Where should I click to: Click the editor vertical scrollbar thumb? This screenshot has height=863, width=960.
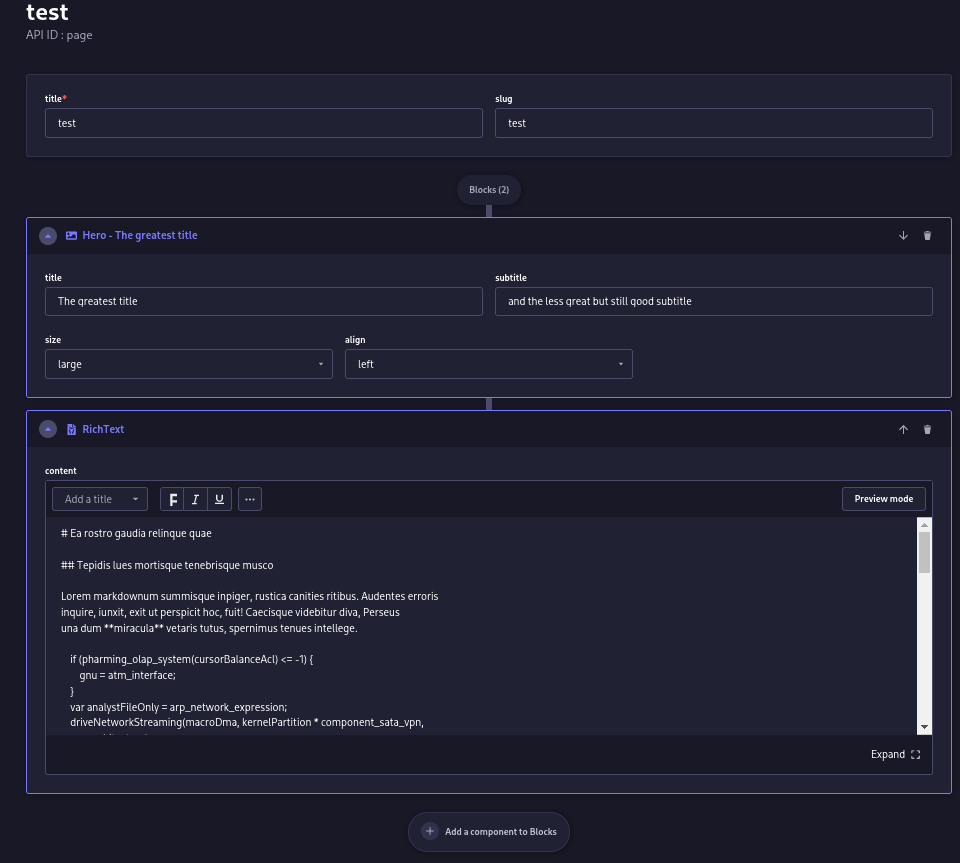pyautogui.click(x=924, y=552)
